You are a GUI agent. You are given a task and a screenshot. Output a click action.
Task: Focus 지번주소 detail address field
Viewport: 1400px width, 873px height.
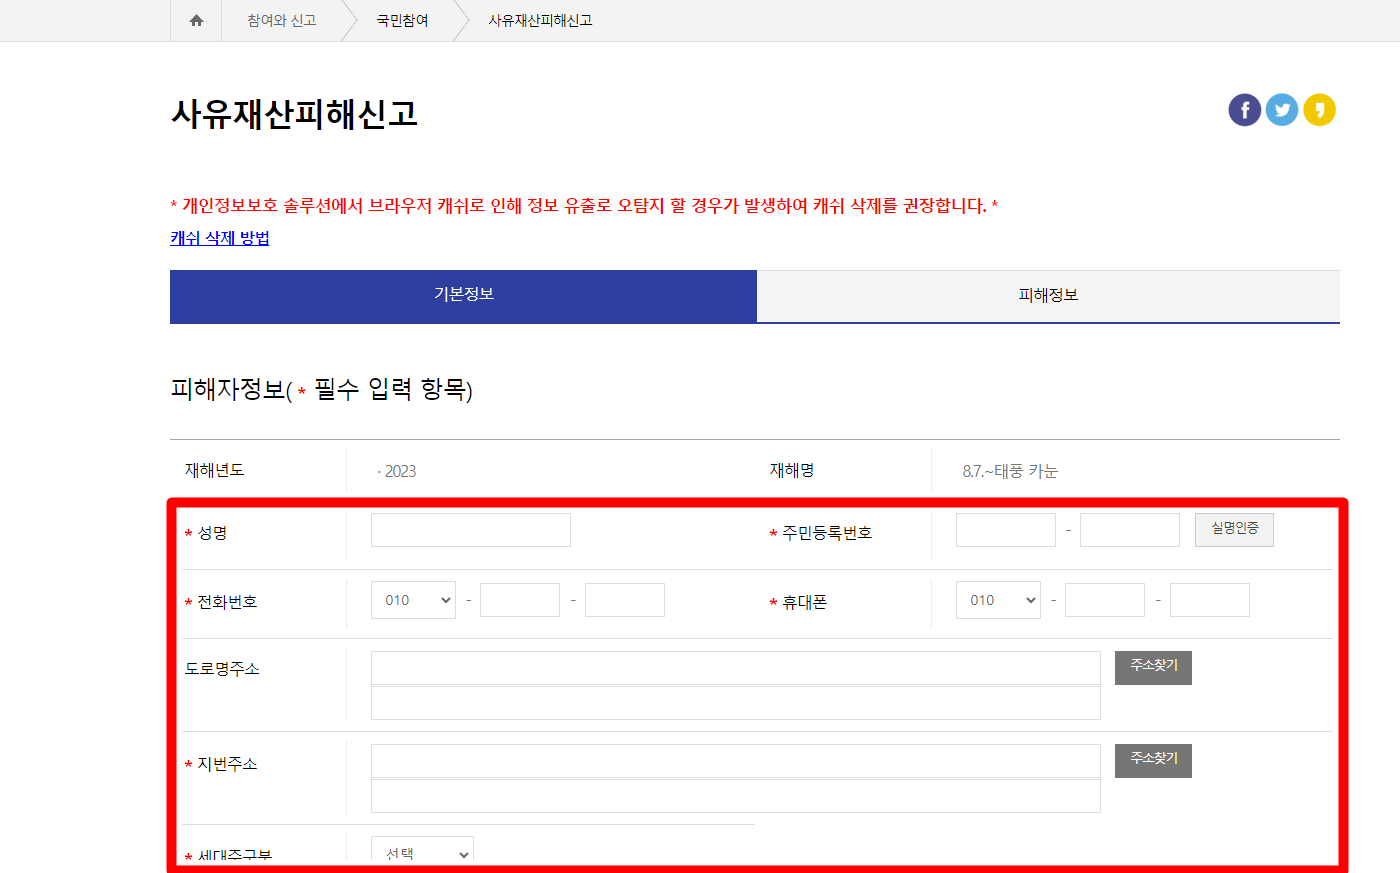pyautogui.click(x=736, y=796)
